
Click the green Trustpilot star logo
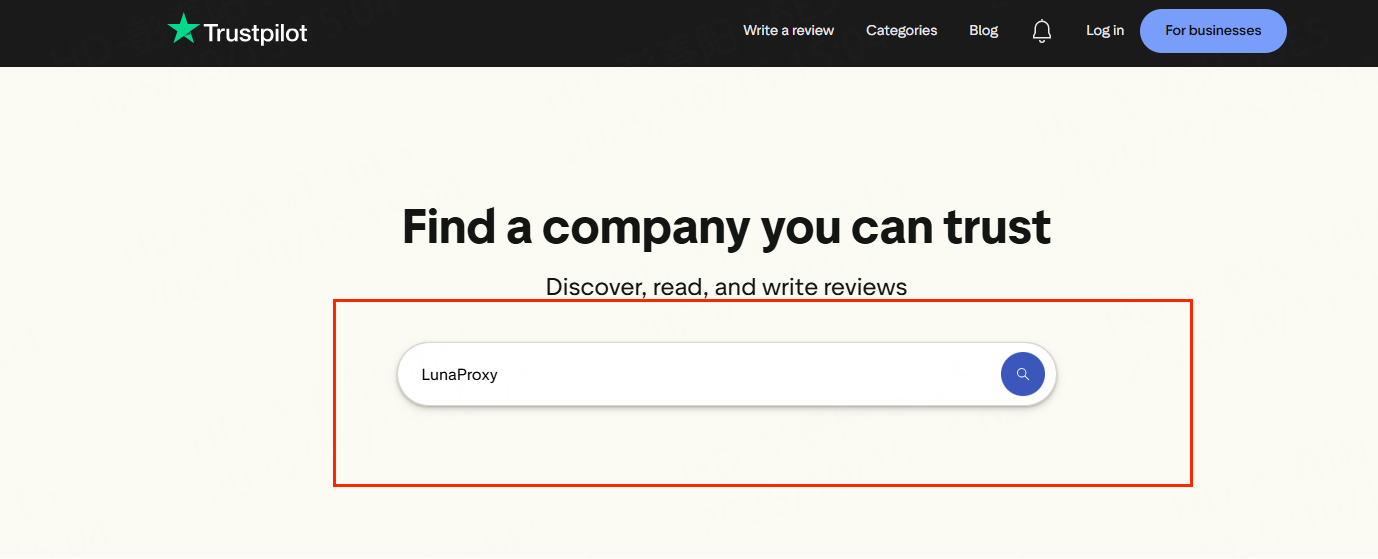[183, 29]
